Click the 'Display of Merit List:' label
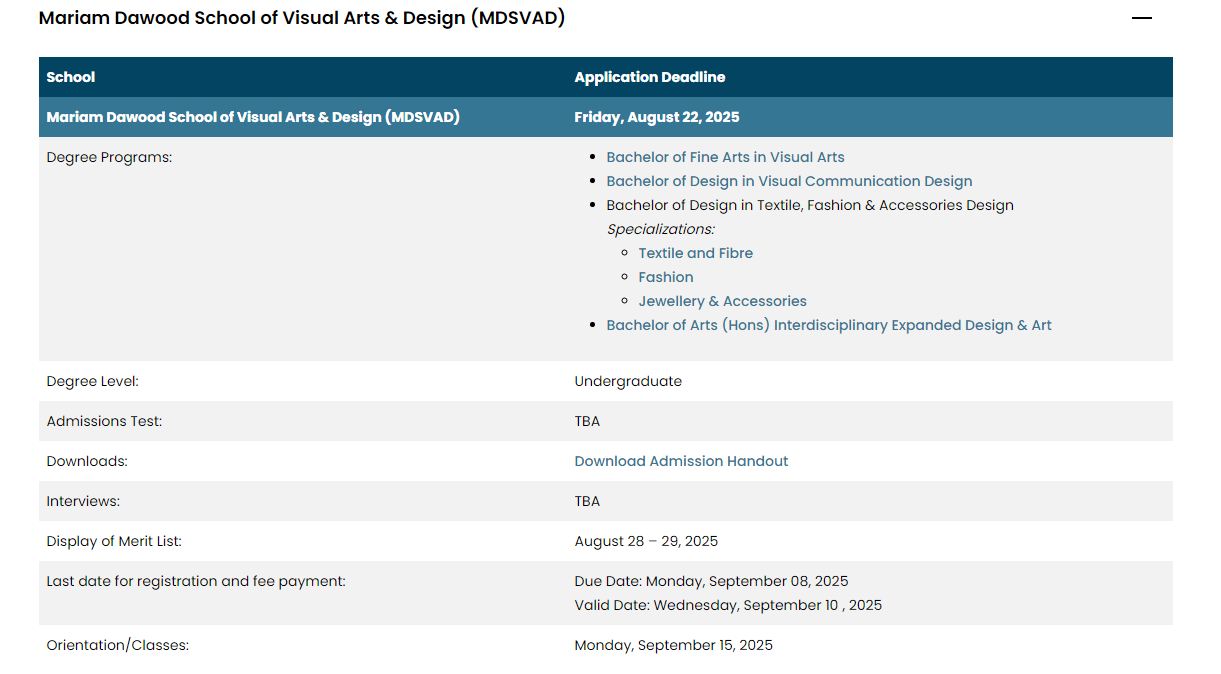Image resolution: width=1221 pixels, height=674 pixels. pos(114,541)
